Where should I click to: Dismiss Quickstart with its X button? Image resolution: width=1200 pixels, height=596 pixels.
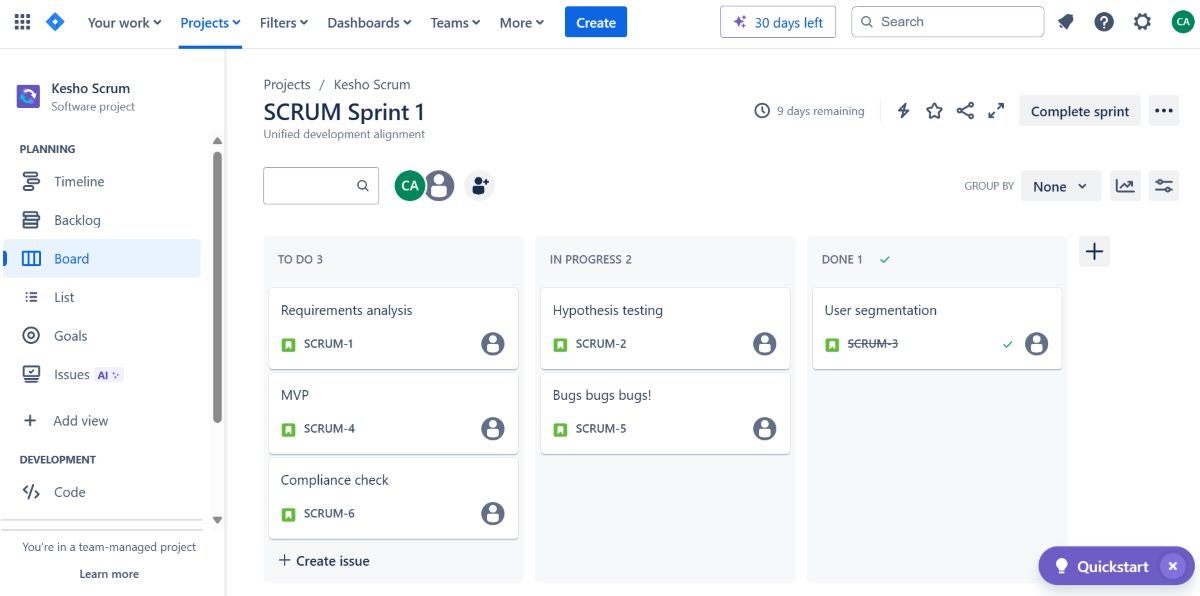pos(1173,566)
